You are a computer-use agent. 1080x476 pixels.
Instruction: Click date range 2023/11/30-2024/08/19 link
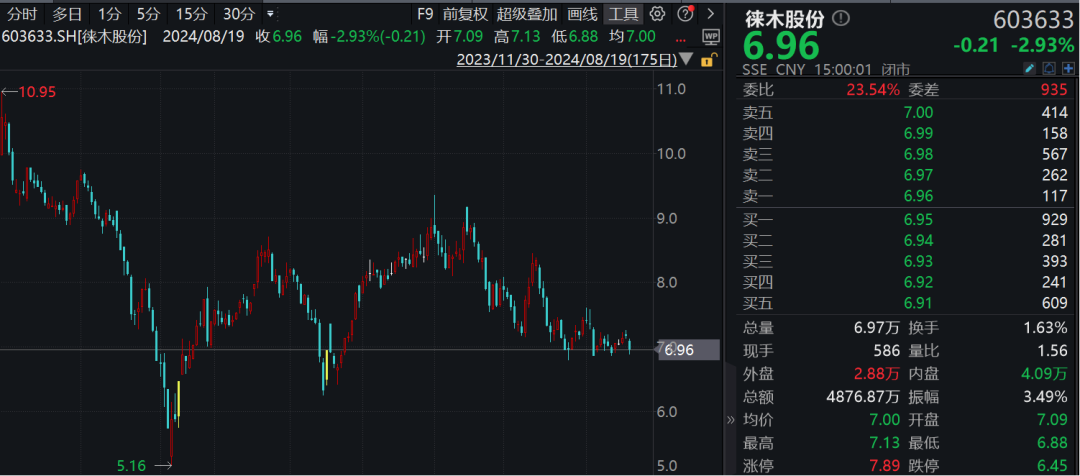(x=566, y=60)
